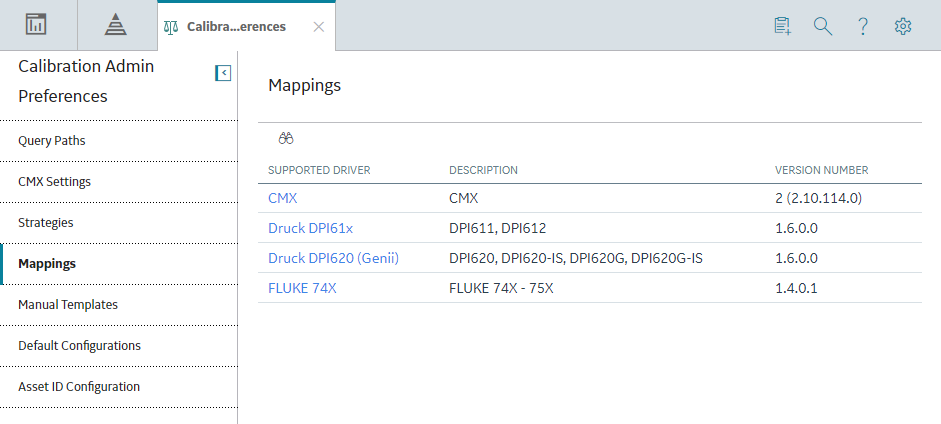
Task: Open the asset hierarchy pyramid icon tab
Action: [115, 25]
